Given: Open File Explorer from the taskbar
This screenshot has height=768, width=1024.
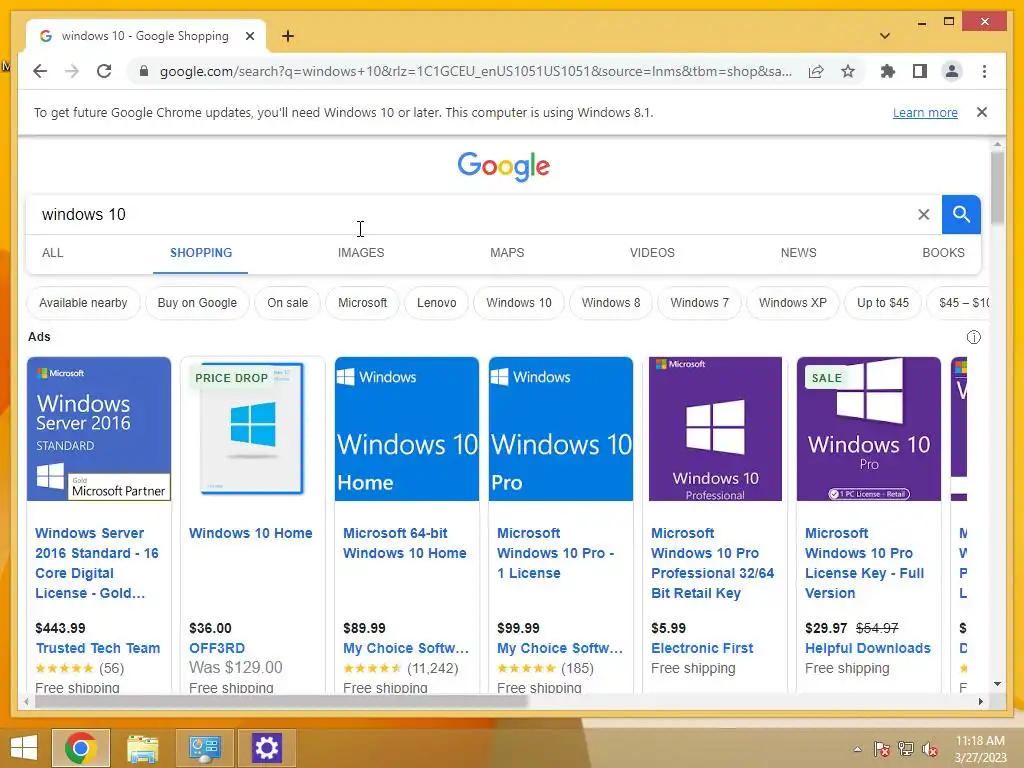Looking at the screenshot, I should 142,748.
